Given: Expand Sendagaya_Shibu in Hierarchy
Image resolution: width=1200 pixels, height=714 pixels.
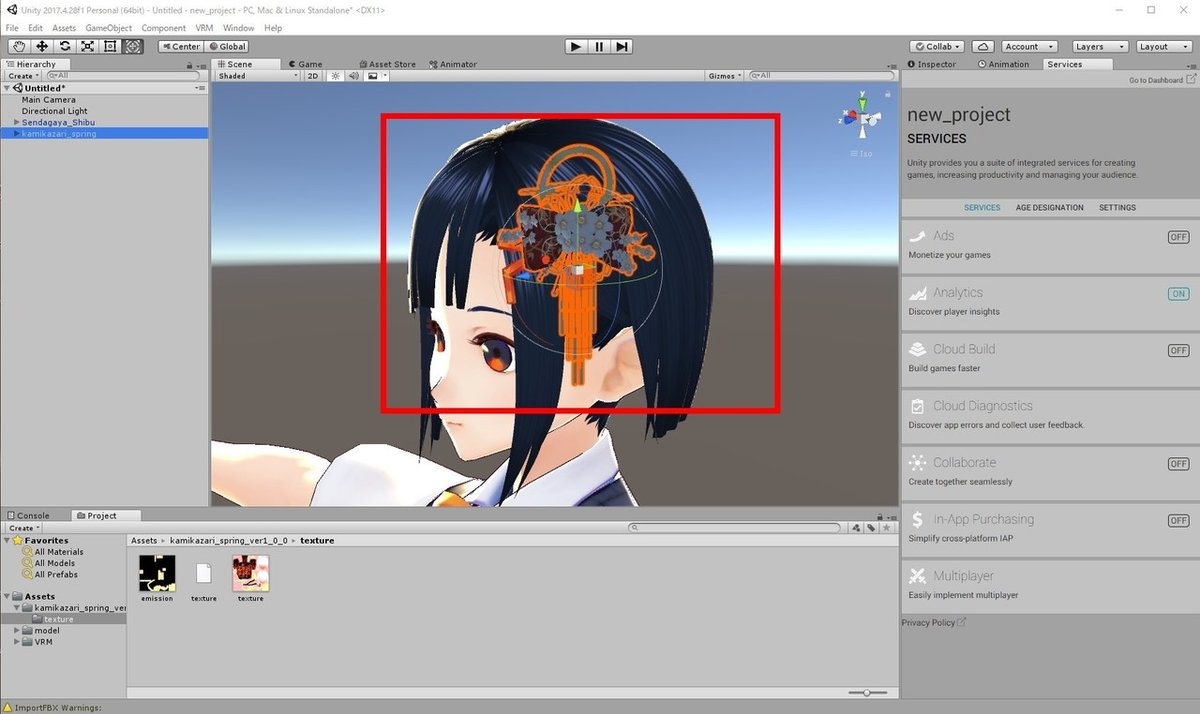Looking at the screenshot, I should click(16, 122).
